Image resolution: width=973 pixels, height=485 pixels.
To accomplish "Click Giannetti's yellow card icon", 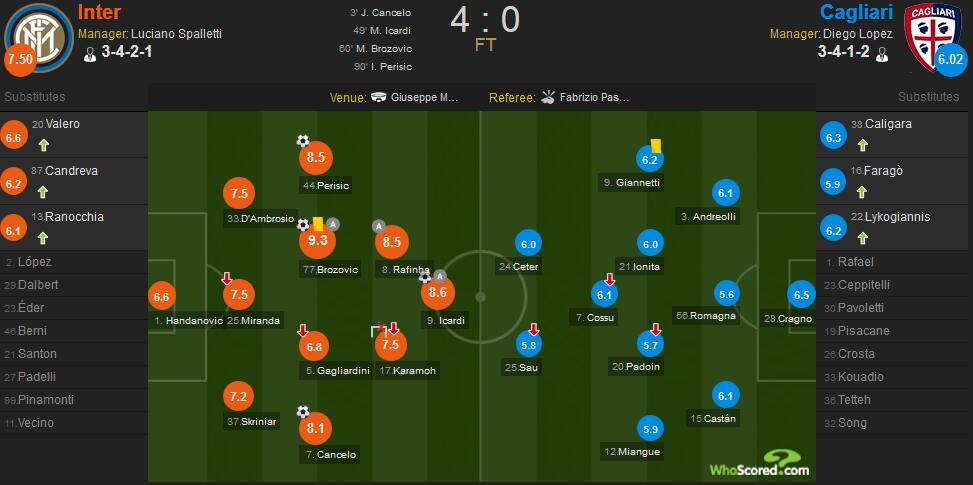I will click(x=655, y=146).
